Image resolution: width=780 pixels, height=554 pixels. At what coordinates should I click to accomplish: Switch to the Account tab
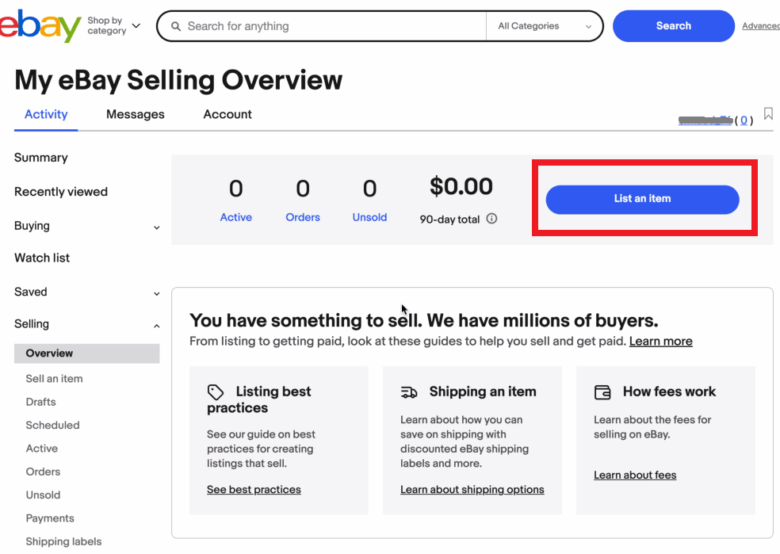[227, 115]
